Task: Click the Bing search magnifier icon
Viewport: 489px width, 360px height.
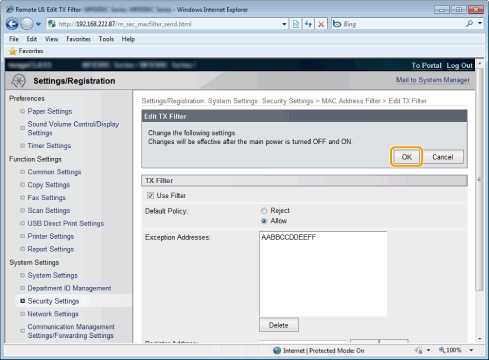Action: tap(470, 23)
